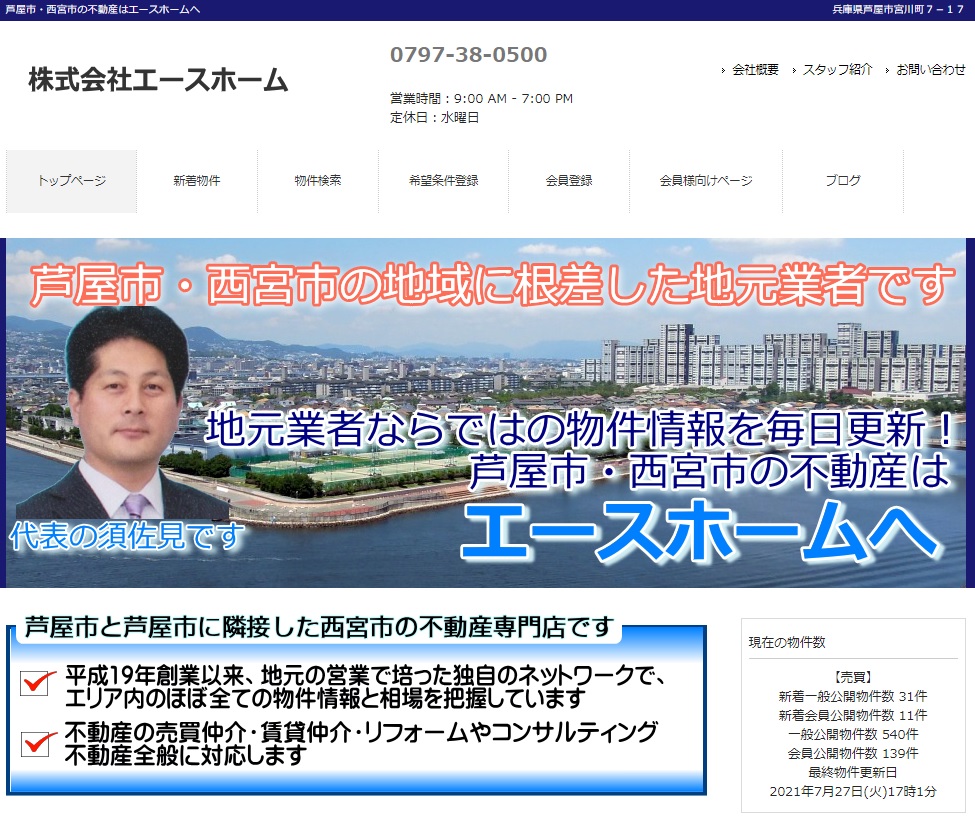Open the スタッフ紹介 link
Viewport: 975px width, 824px height.
[837, 70]
